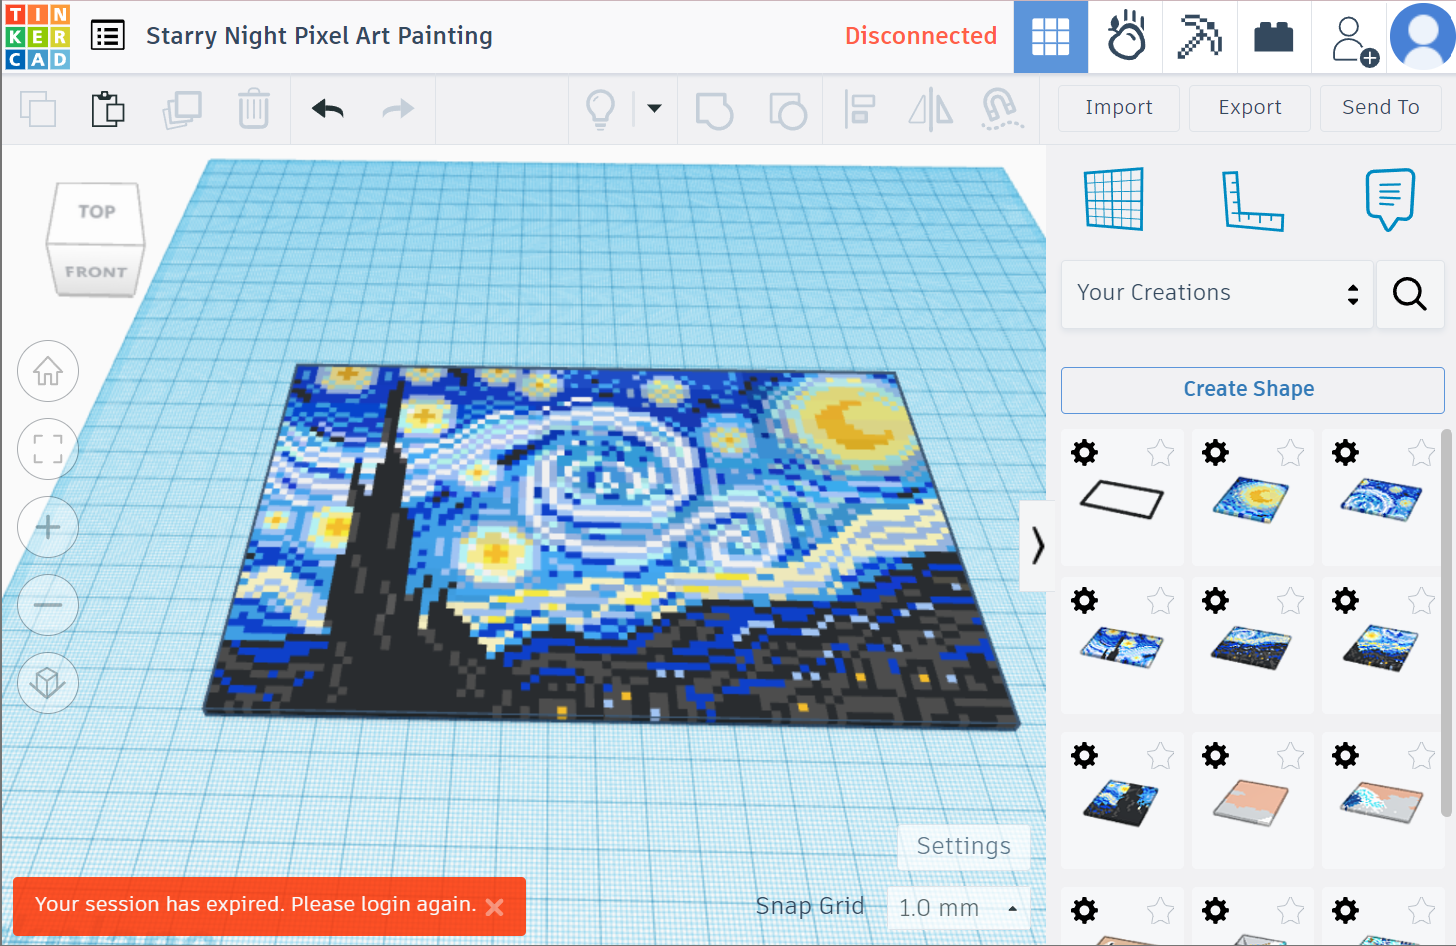The height and width of the screenshot is (946, 1456).
Task: Switch to the 3D design grid view
Action: tap(1051, 37)
